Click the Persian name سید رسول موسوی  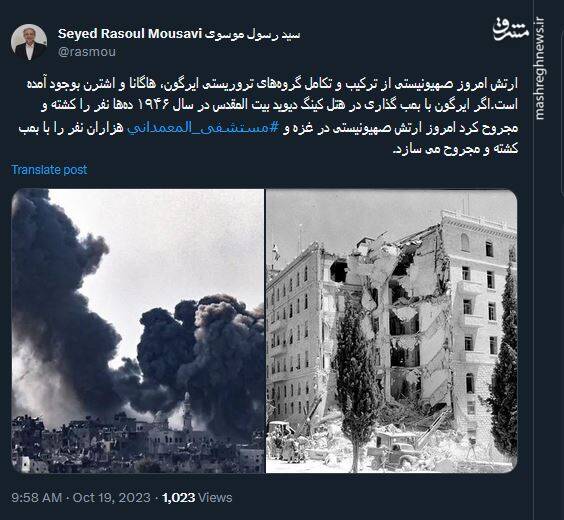[x=252, y=35]
